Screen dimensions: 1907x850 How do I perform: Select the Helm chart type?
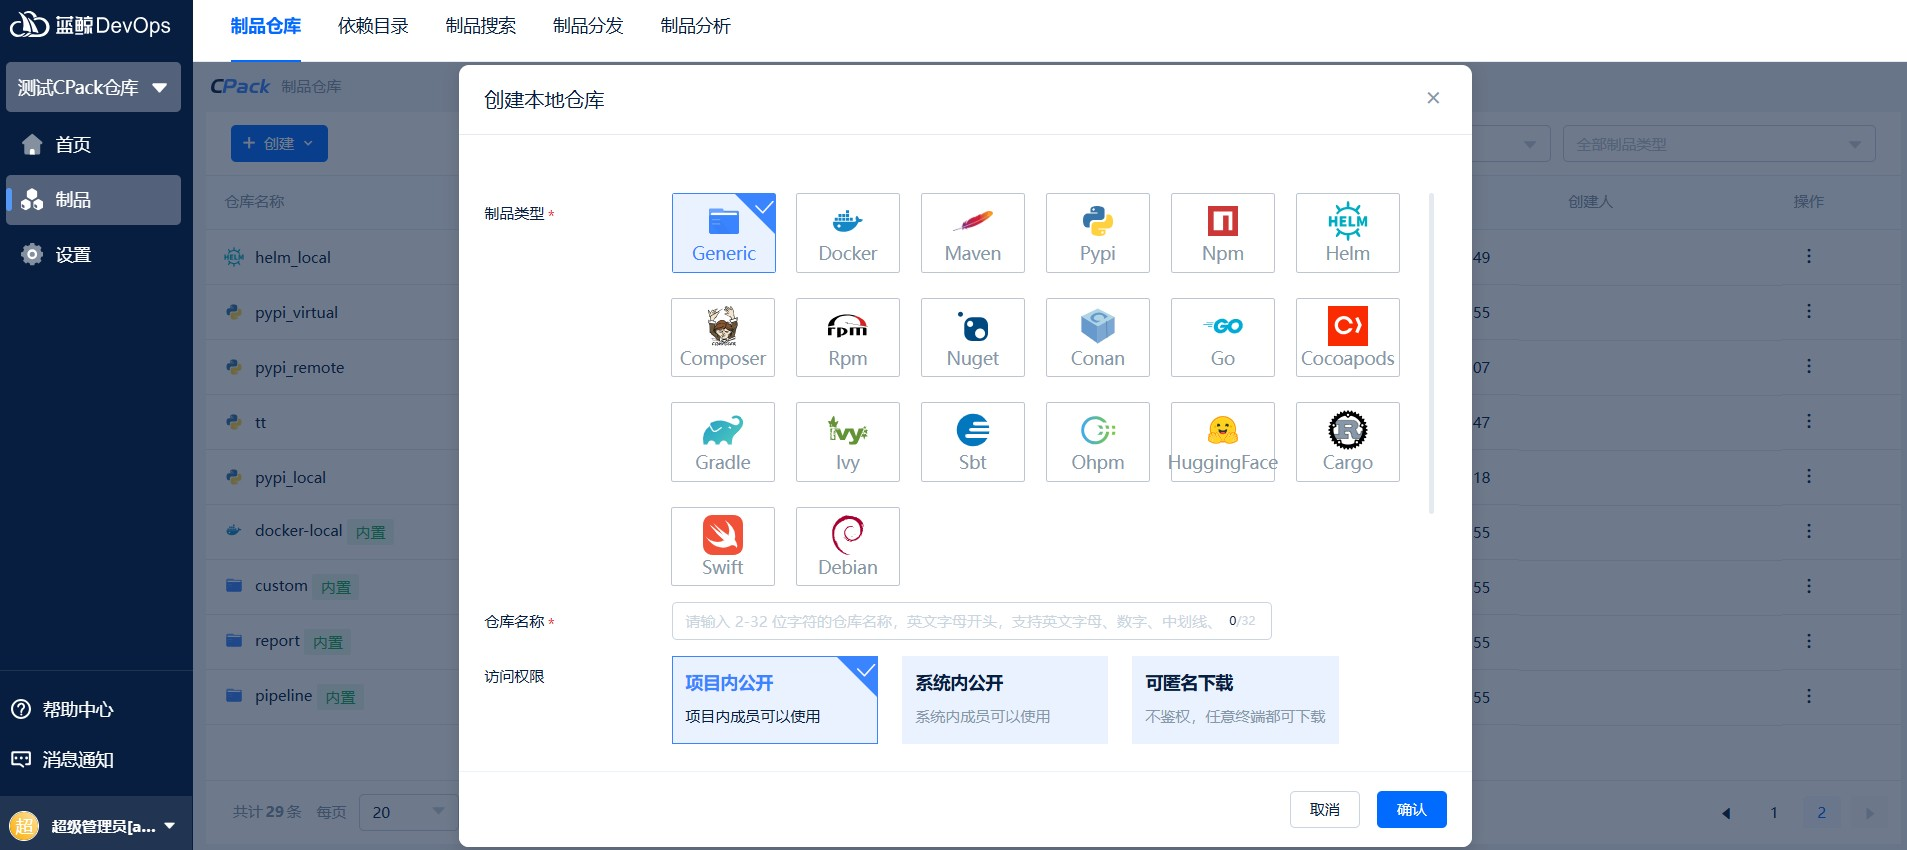coord(1347,233)
